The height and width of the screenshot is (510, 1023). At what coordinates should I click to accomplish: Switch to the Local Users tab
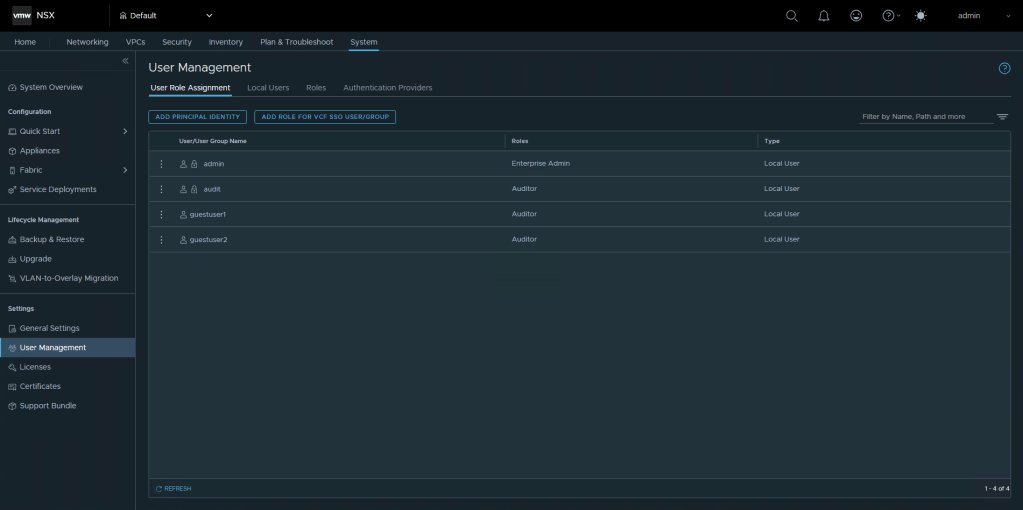coord(268,88)
